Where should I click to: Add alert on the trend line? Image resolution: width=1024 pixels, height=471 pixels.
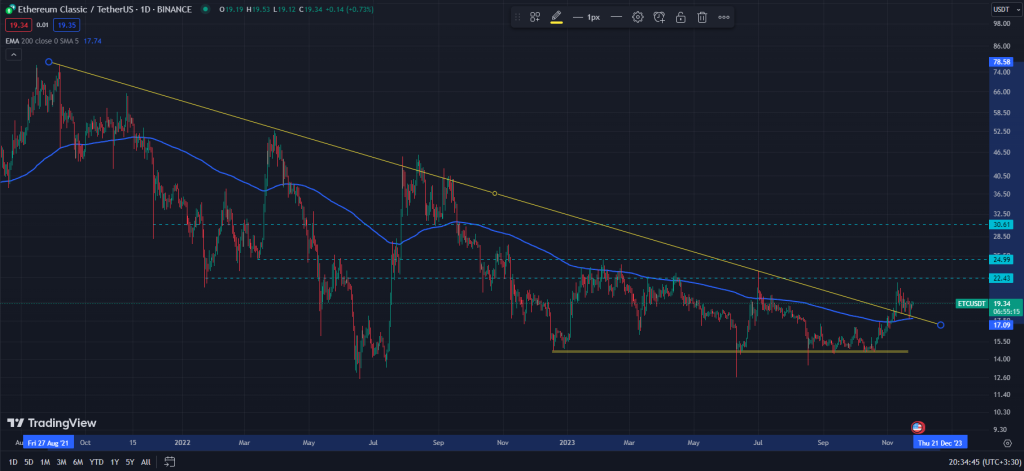(659, 17)
